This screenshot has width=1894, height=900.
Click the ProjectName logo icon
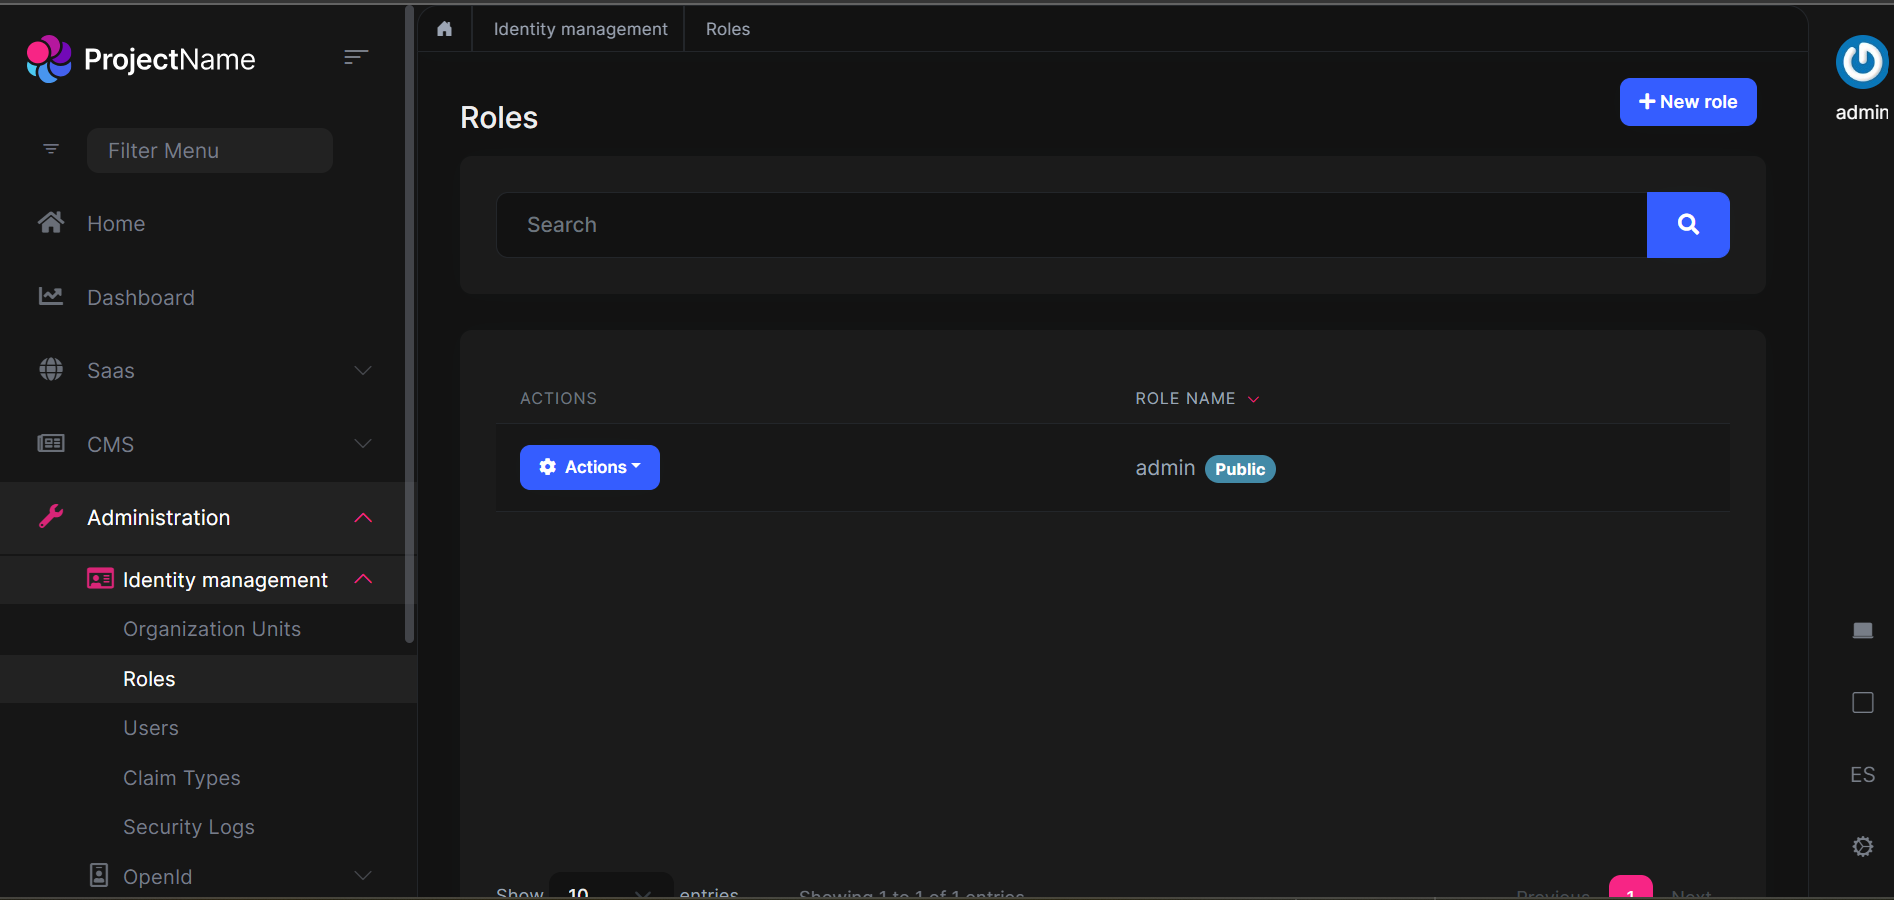[x=48, y=60]
